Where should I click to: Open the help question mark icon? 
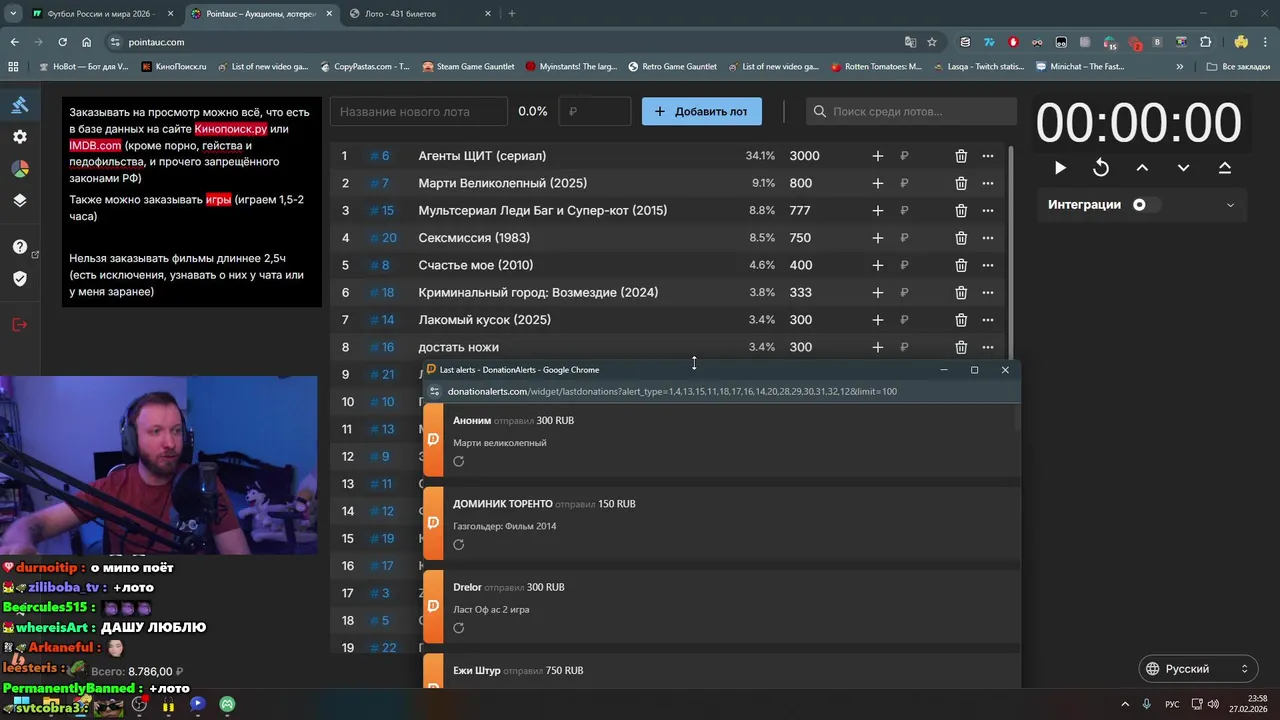pos(20,247)
